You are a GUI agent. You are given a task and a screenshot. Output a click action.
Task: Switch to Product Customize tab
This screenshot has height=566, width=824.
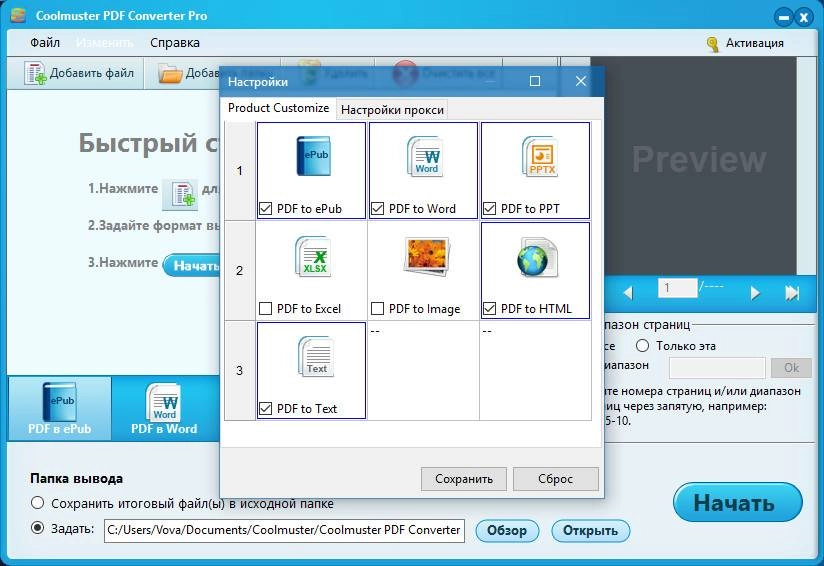click(278, 108)
